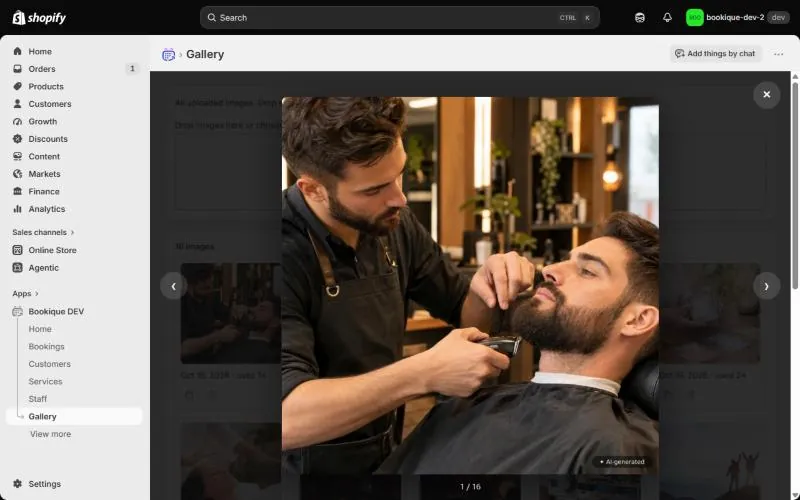Click the Gallery page title
800x500 pixels.
(205, 54)
